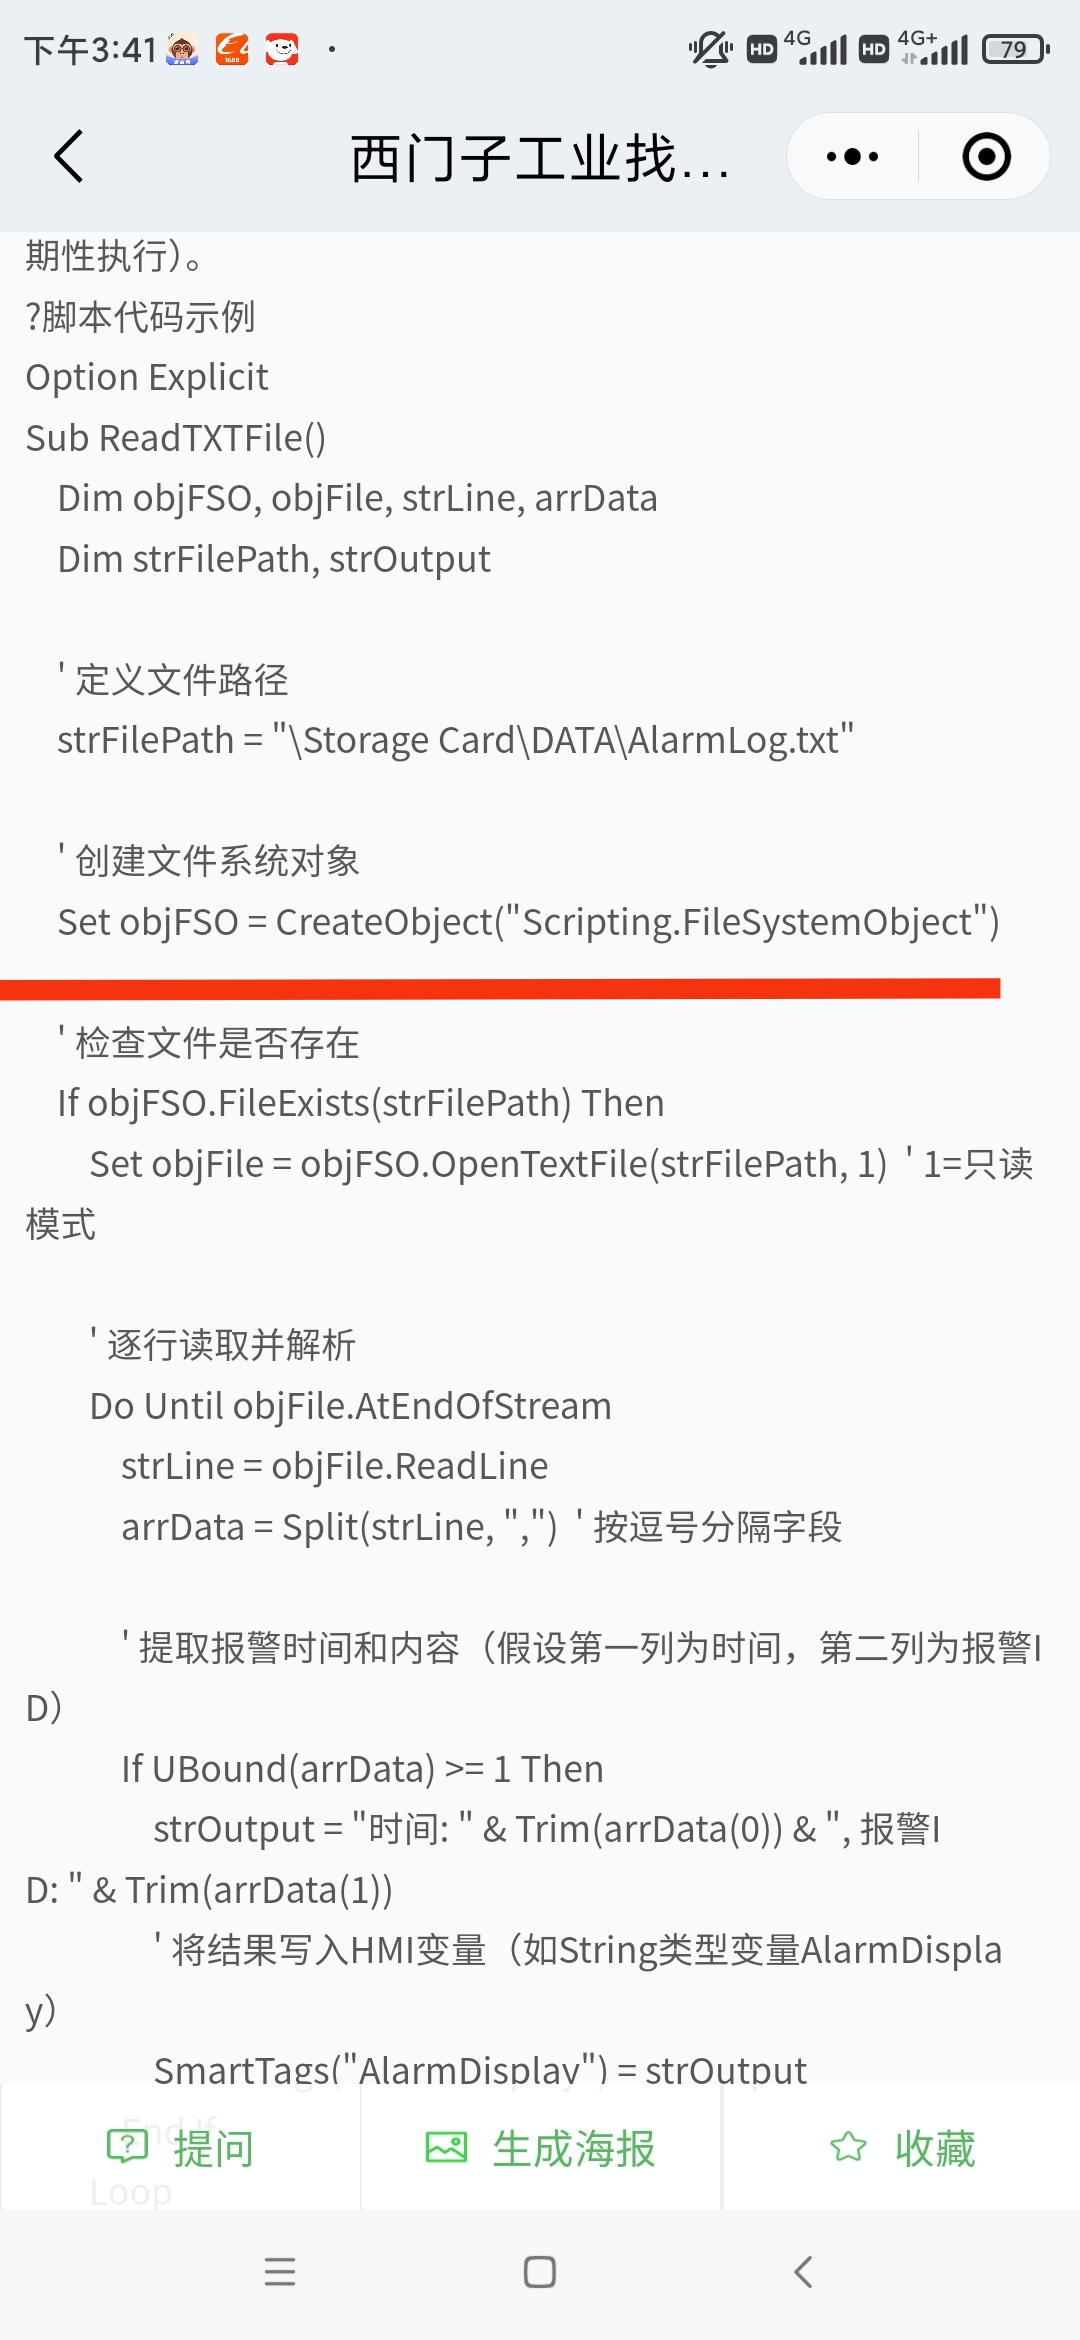Tap the 提问 question button
This screenshot has width=1080, height=2340.
[181, 2148]
